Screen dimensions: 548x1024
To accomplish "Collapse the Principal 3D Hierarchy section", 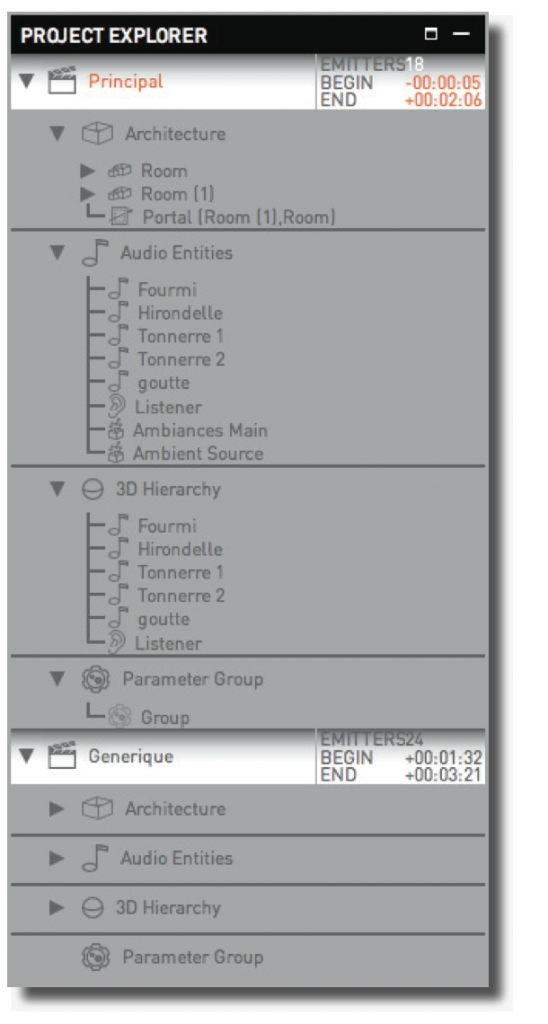I will click(x=58, y=490).
